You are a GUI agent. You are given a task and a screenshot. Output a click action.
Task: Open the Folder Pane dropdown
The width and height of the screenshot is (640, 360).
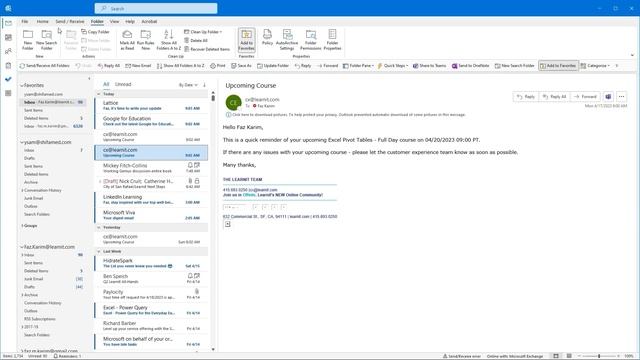pos(358,66)
